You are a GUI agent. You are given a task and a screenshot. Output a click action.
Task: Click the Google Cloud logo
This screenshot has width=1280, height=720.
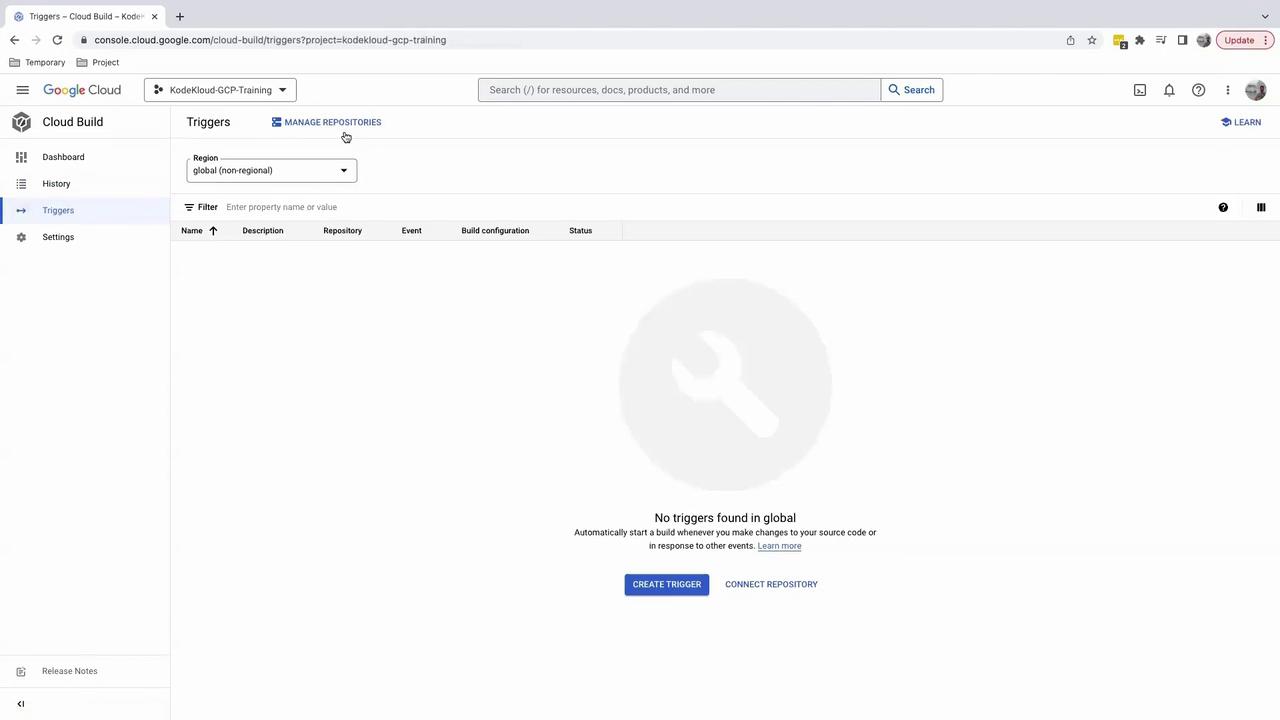(82, 90)
